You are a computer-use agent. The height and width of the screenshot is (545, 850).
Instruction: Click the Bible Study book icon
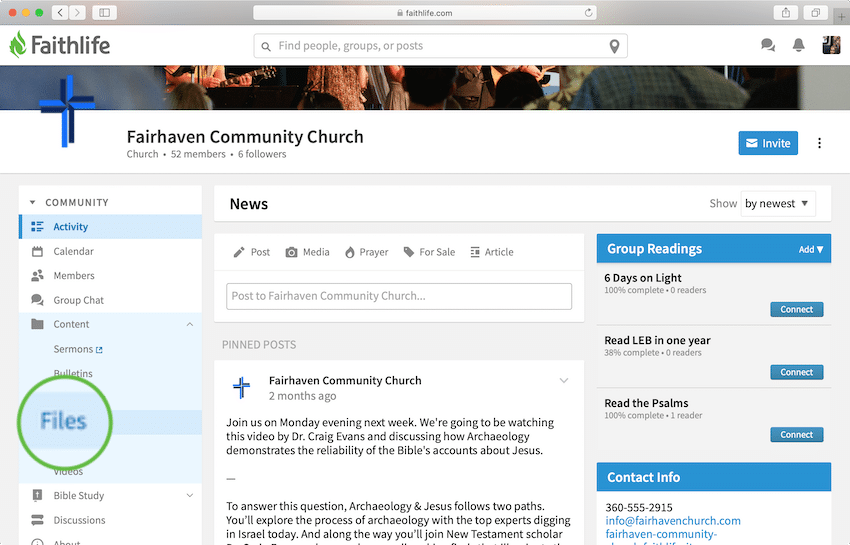[37, 495]
